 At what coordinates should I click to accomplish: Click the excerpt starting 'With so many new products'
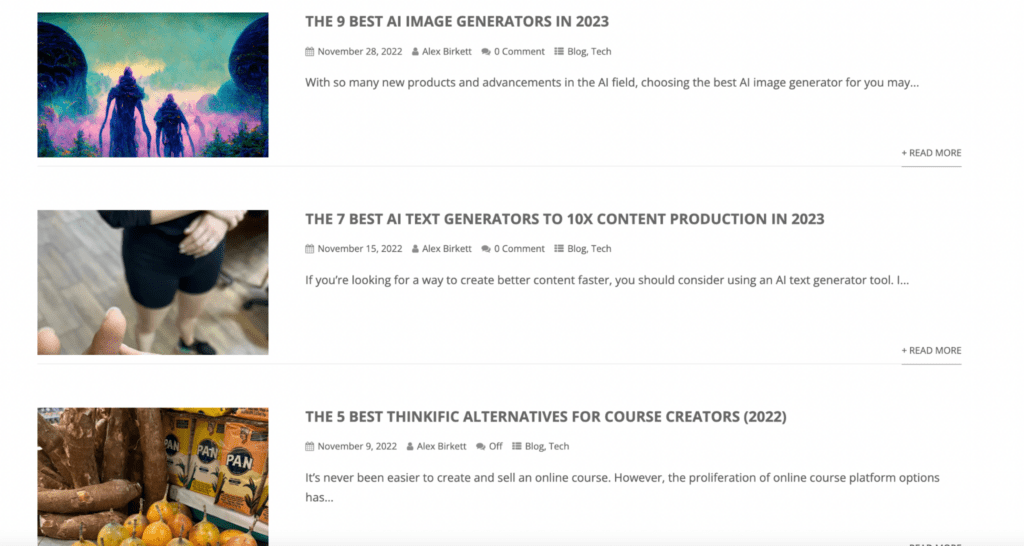(x=612, y=83)
